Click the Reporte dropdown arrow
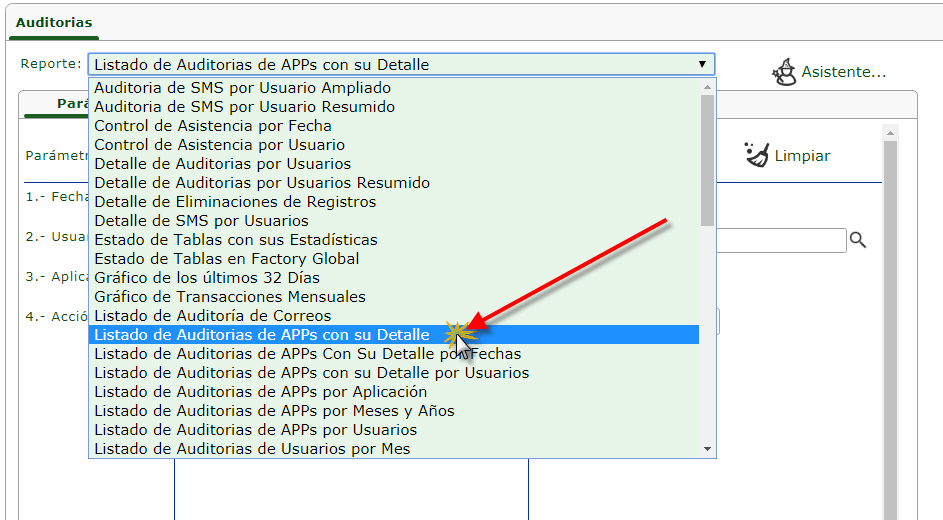The width and height of the screenshot is (943, 520). click(702, 64)
